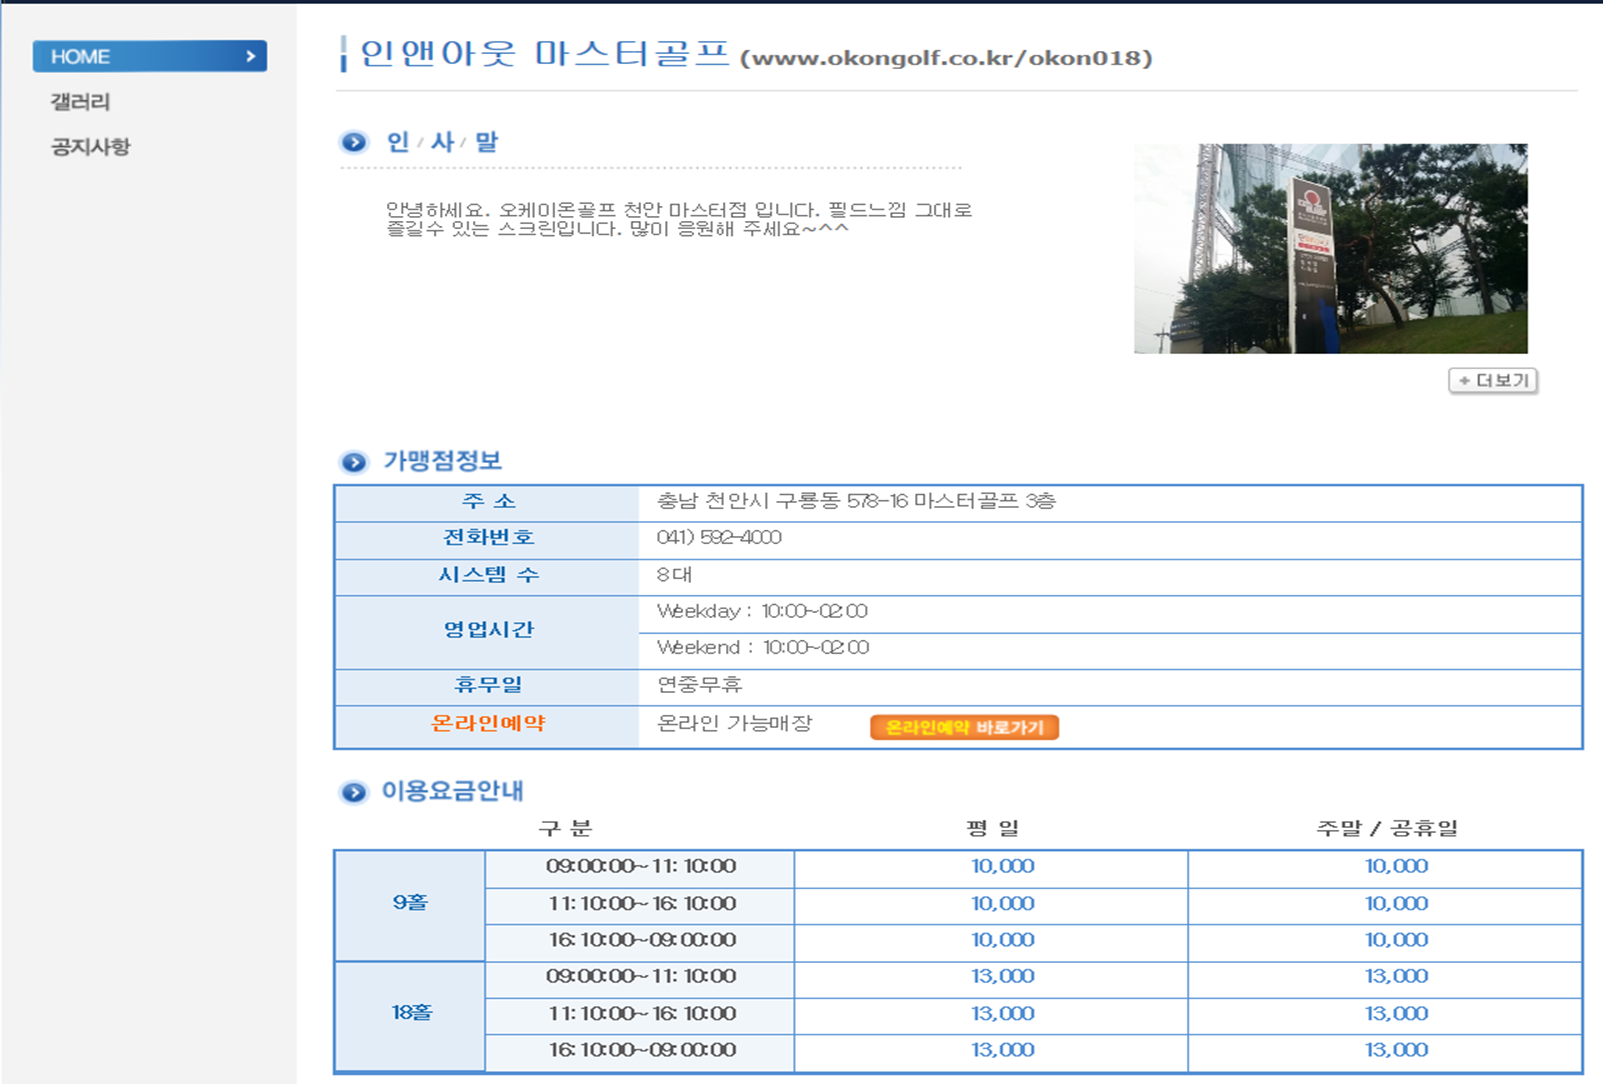Open the 공지사항 menu item
Viewport: 1603px width, 1084px height.
click(90, 147)
